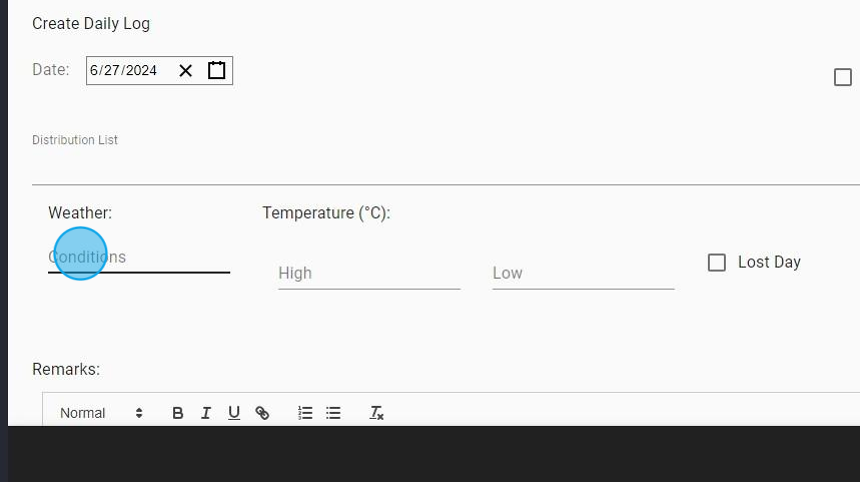Focus the Low temperature field

click(x=583, y=273)
